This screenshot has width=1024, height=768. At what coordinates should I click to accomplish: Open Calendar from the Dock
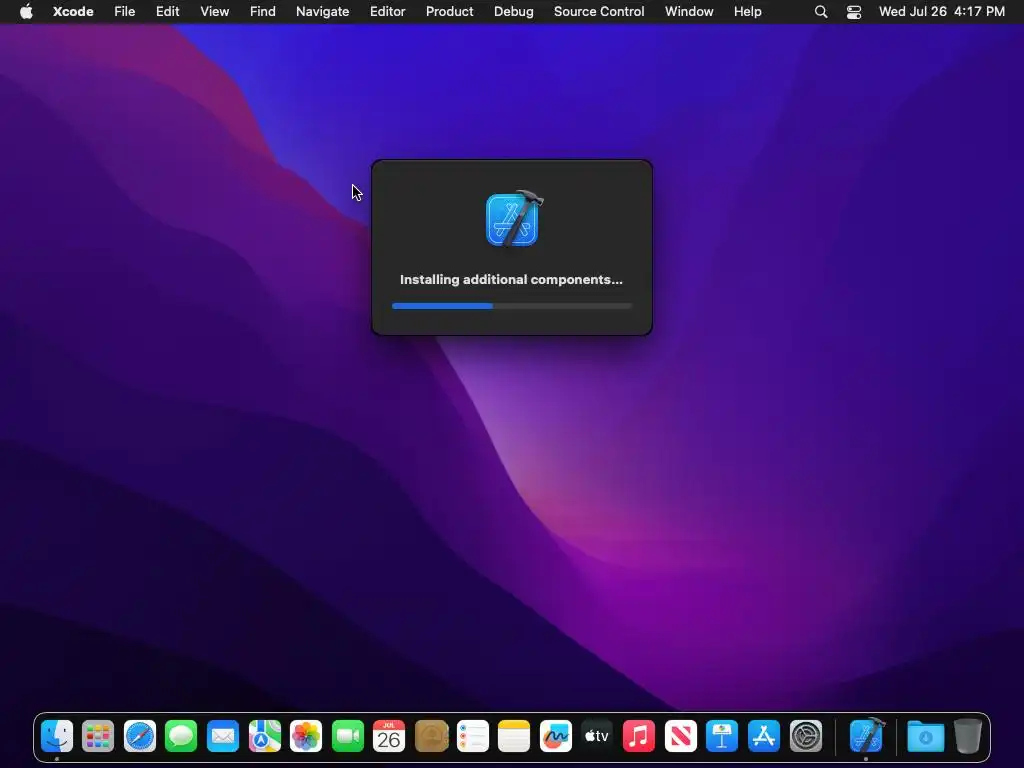pos(389,736)
